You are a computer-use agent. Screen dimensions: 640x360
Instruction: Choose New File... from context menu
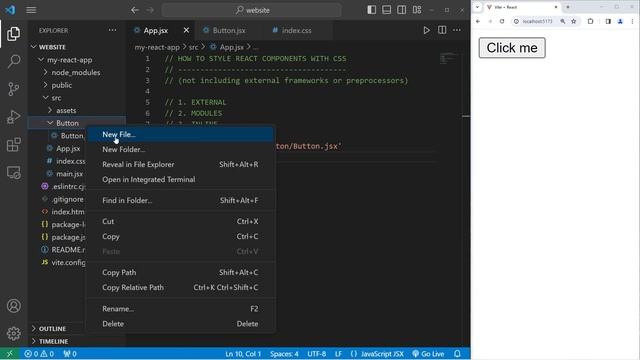point(180,134)
